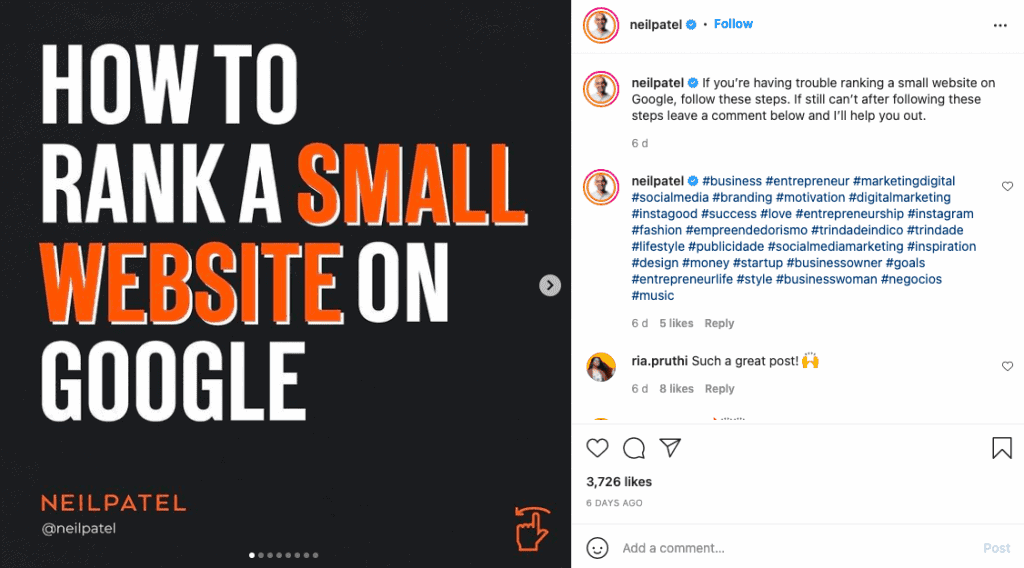The width and height of the screenshot is (1024, 568).
Task: Save post with the bookmark icon
Action: (x=1001, y=448)
